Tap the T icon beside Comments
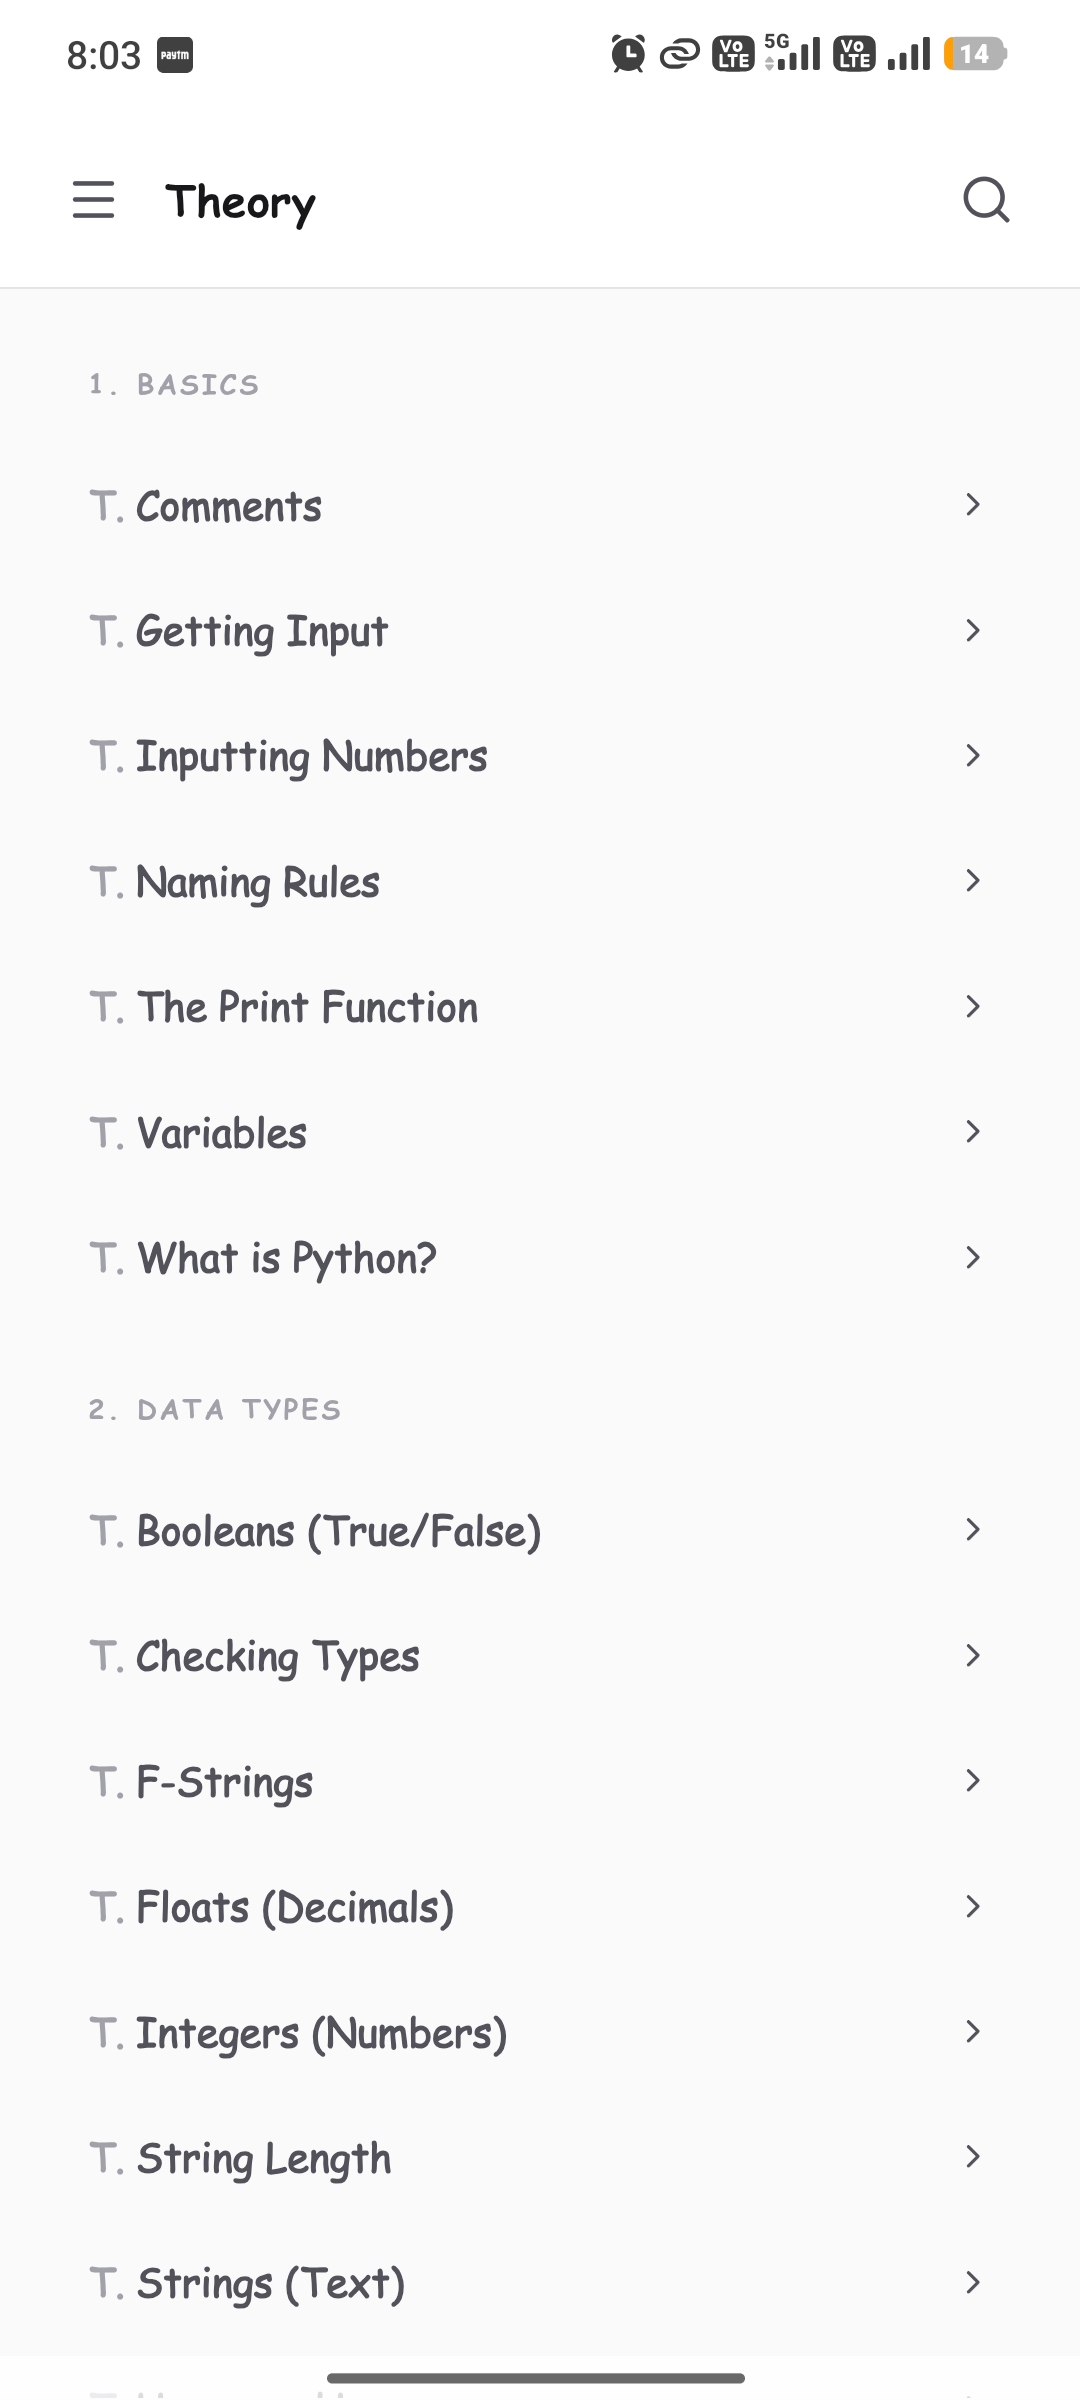This screenshot has width=1080, height=2400. (x=106, y=506)
